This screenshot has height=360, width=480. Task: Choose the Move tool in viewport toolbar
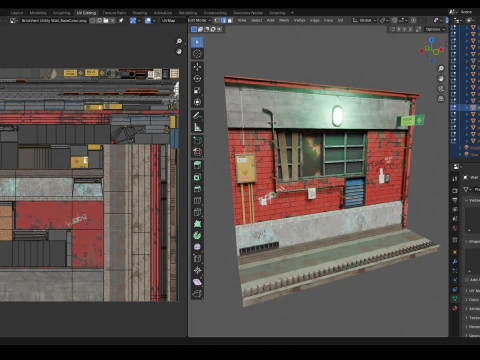coord(197,67)
